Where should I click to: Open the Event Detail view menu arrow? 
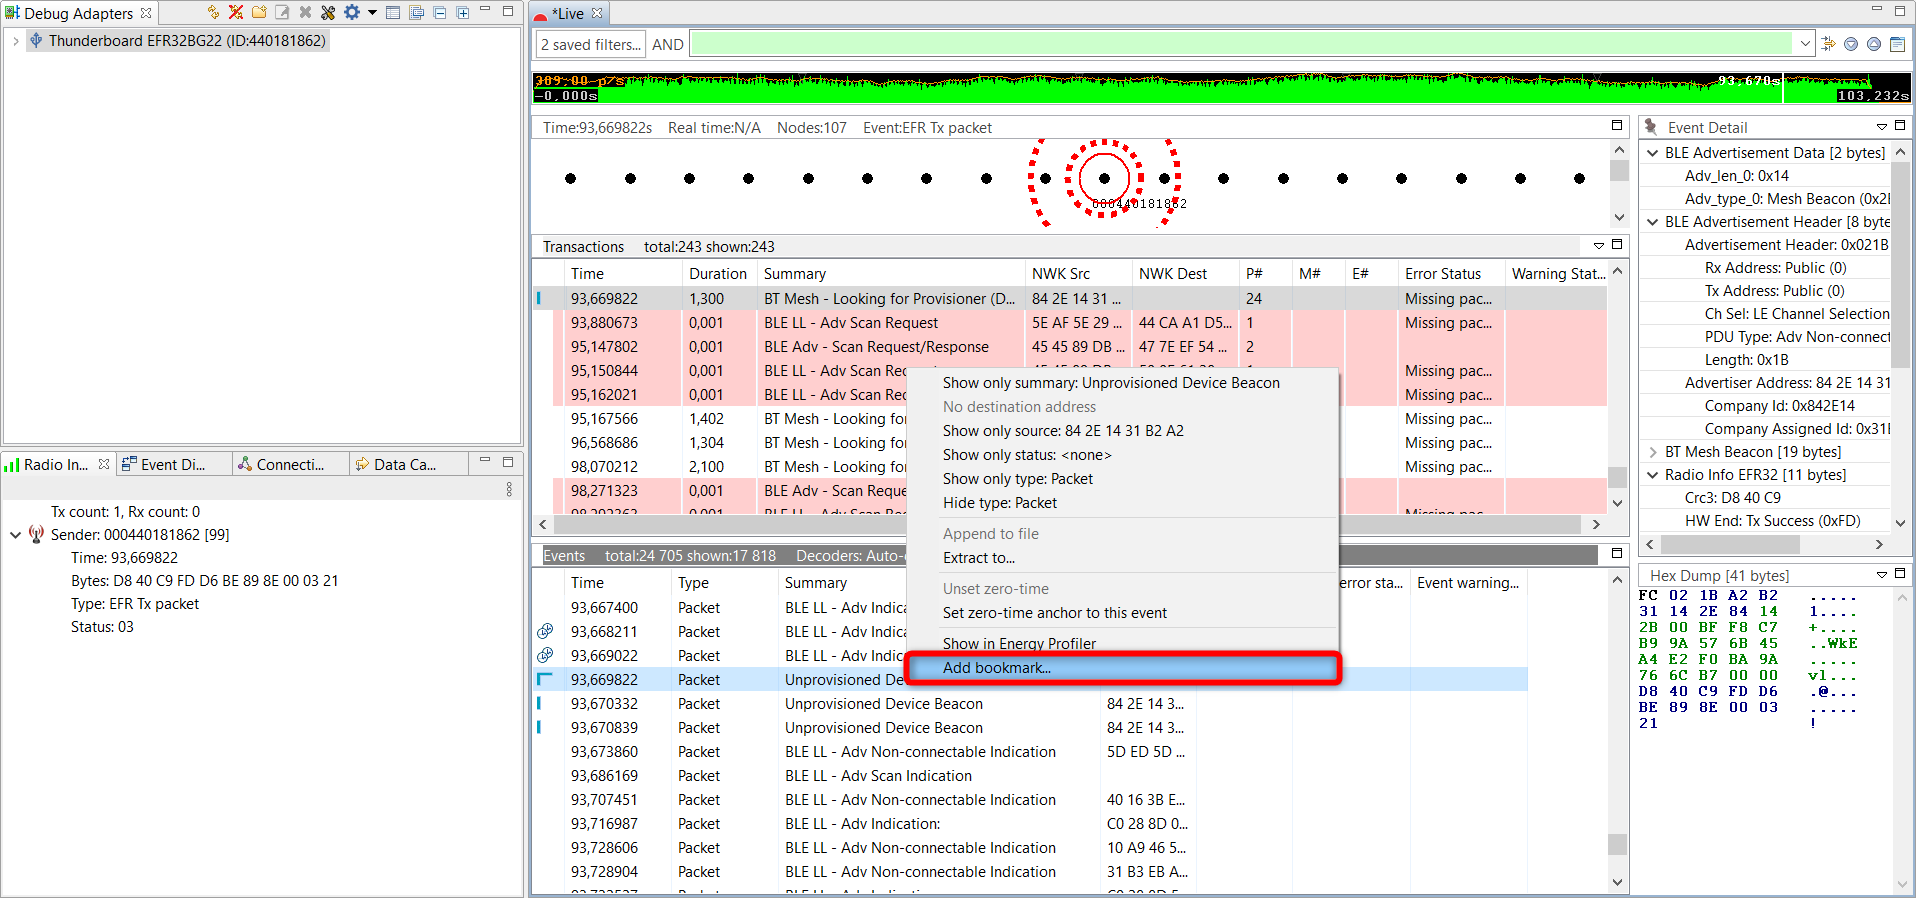1882,127
